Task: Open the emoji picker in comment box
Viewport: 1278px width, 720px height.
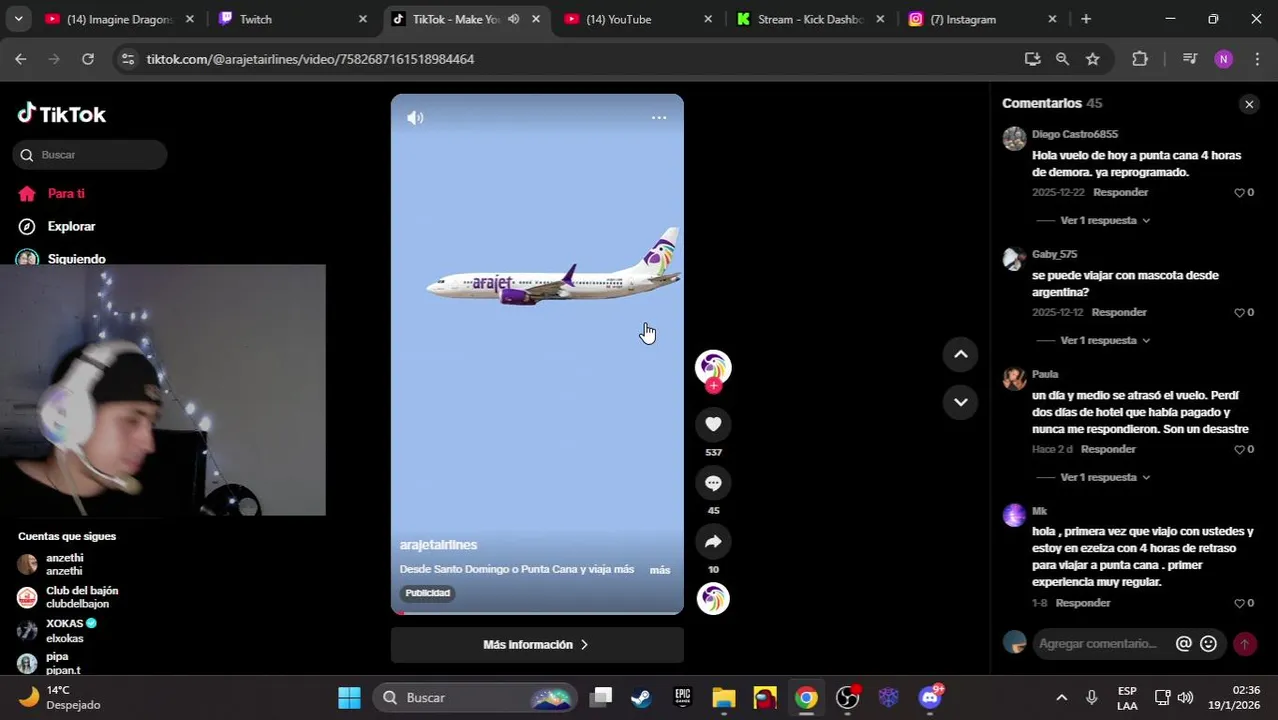Action: [1208, 644]
